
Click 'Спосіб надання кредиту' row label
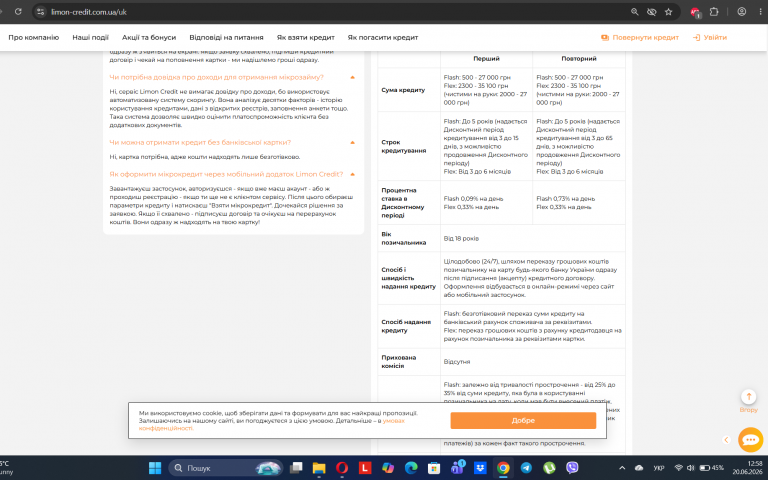[406, 326]
